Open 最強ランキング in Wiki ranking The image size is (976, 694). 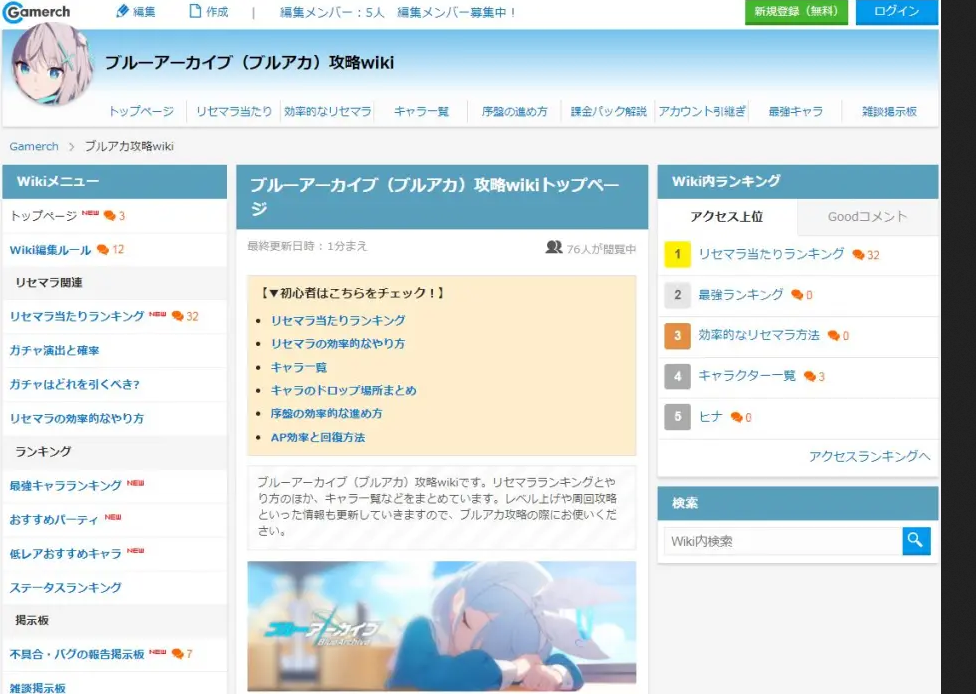[x=741, y=294]
